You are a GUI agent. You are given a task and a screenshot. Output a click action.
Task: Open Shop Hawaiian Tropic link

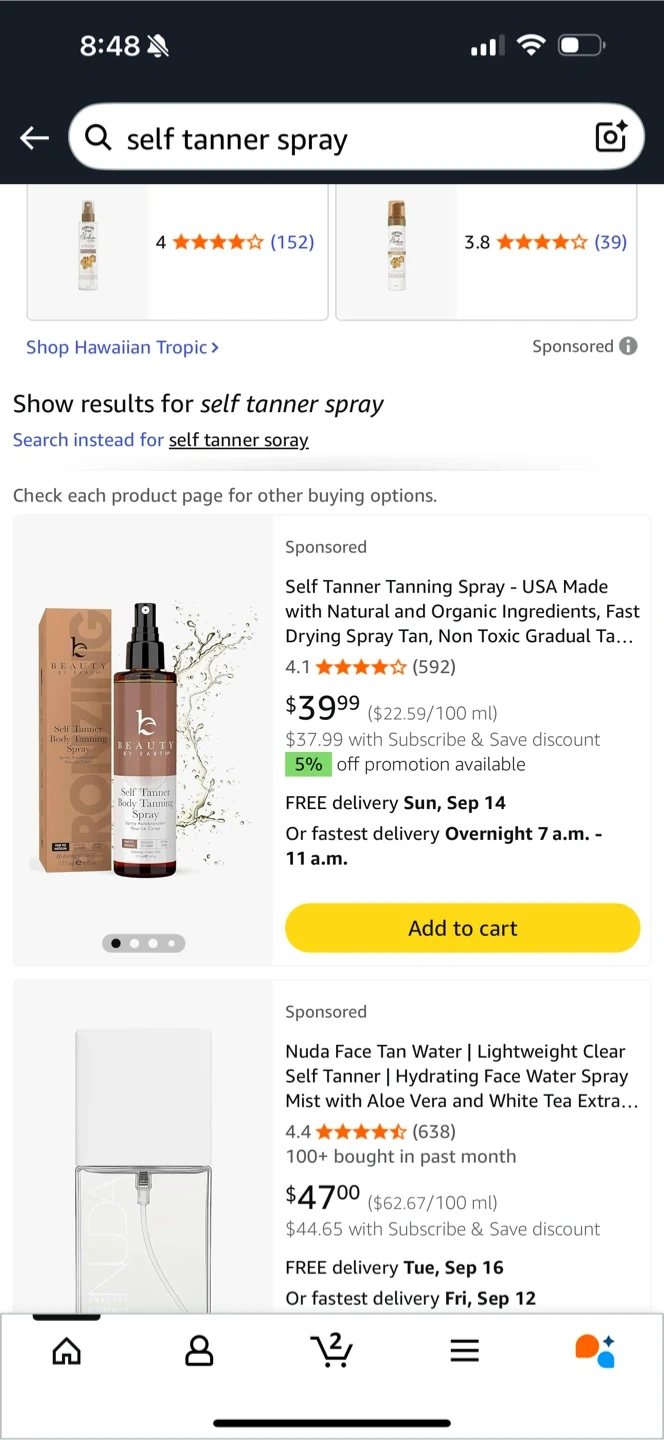(x=122, y=347)
